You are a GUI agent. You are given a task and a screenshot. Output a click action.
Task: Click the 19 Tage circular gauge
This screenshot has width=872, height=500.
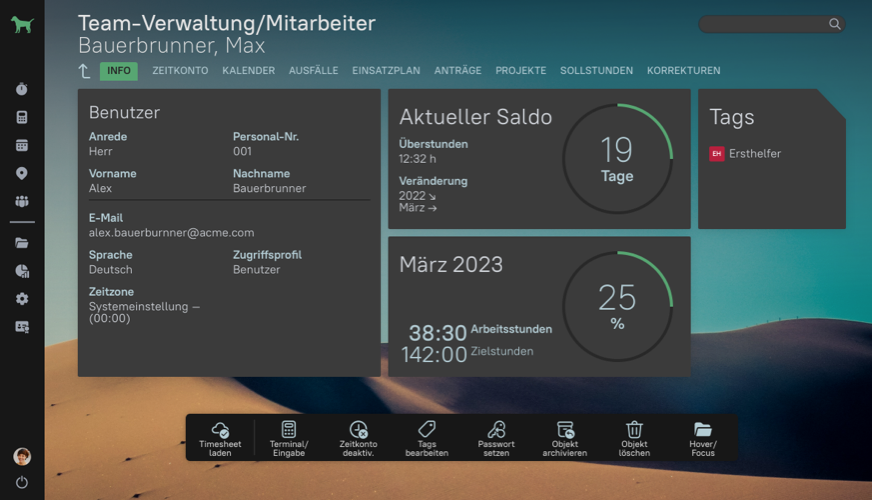point(617,159)
